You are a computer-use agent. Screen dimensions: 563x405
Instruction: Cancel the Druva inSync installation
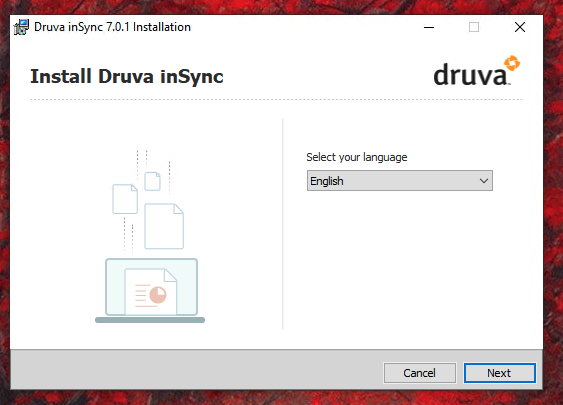pyautogui.click(x=420, y=373)
